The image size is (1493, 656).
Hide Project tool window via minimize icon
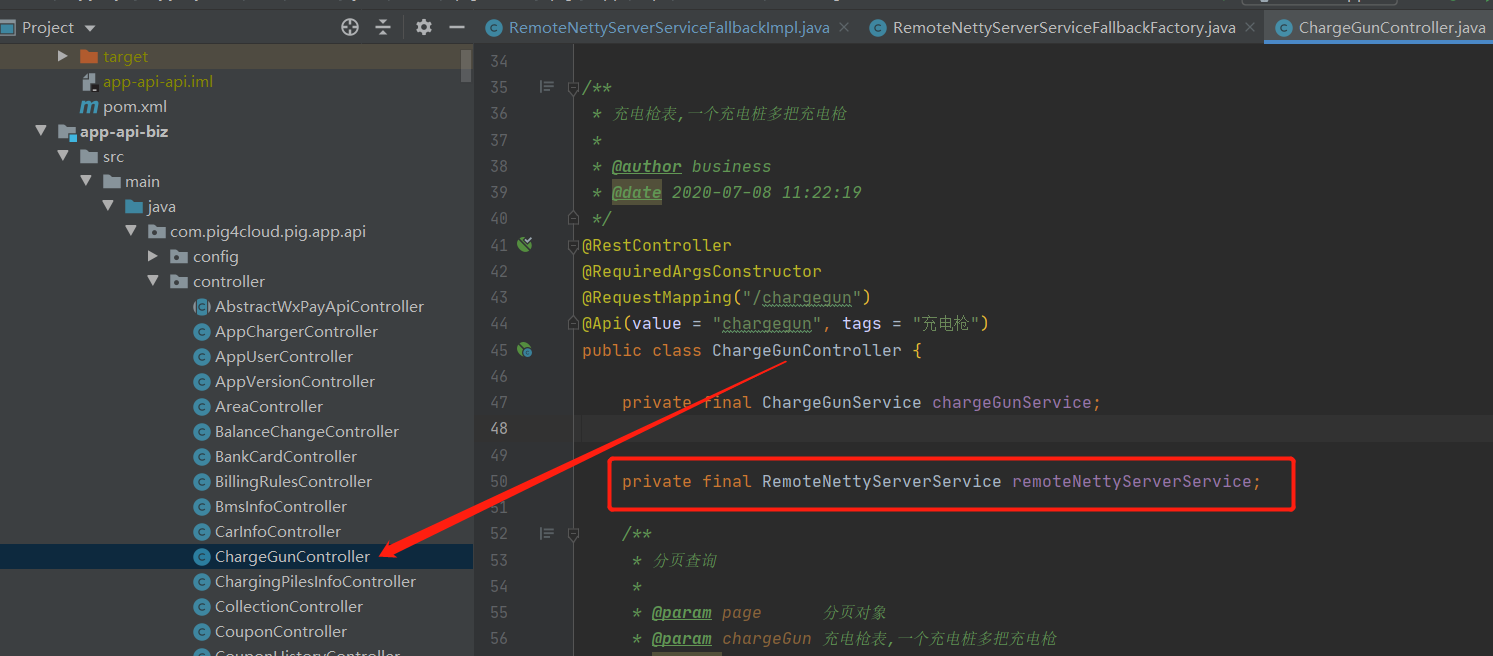click(456, 27)
